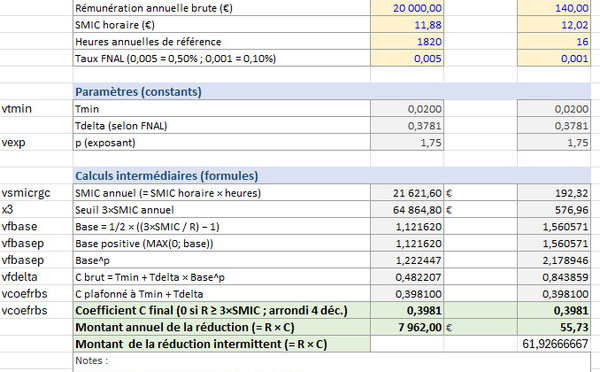600x372 pixels.
Task: Select the annual reduction amount 55,73
Action: pos(554,327)
